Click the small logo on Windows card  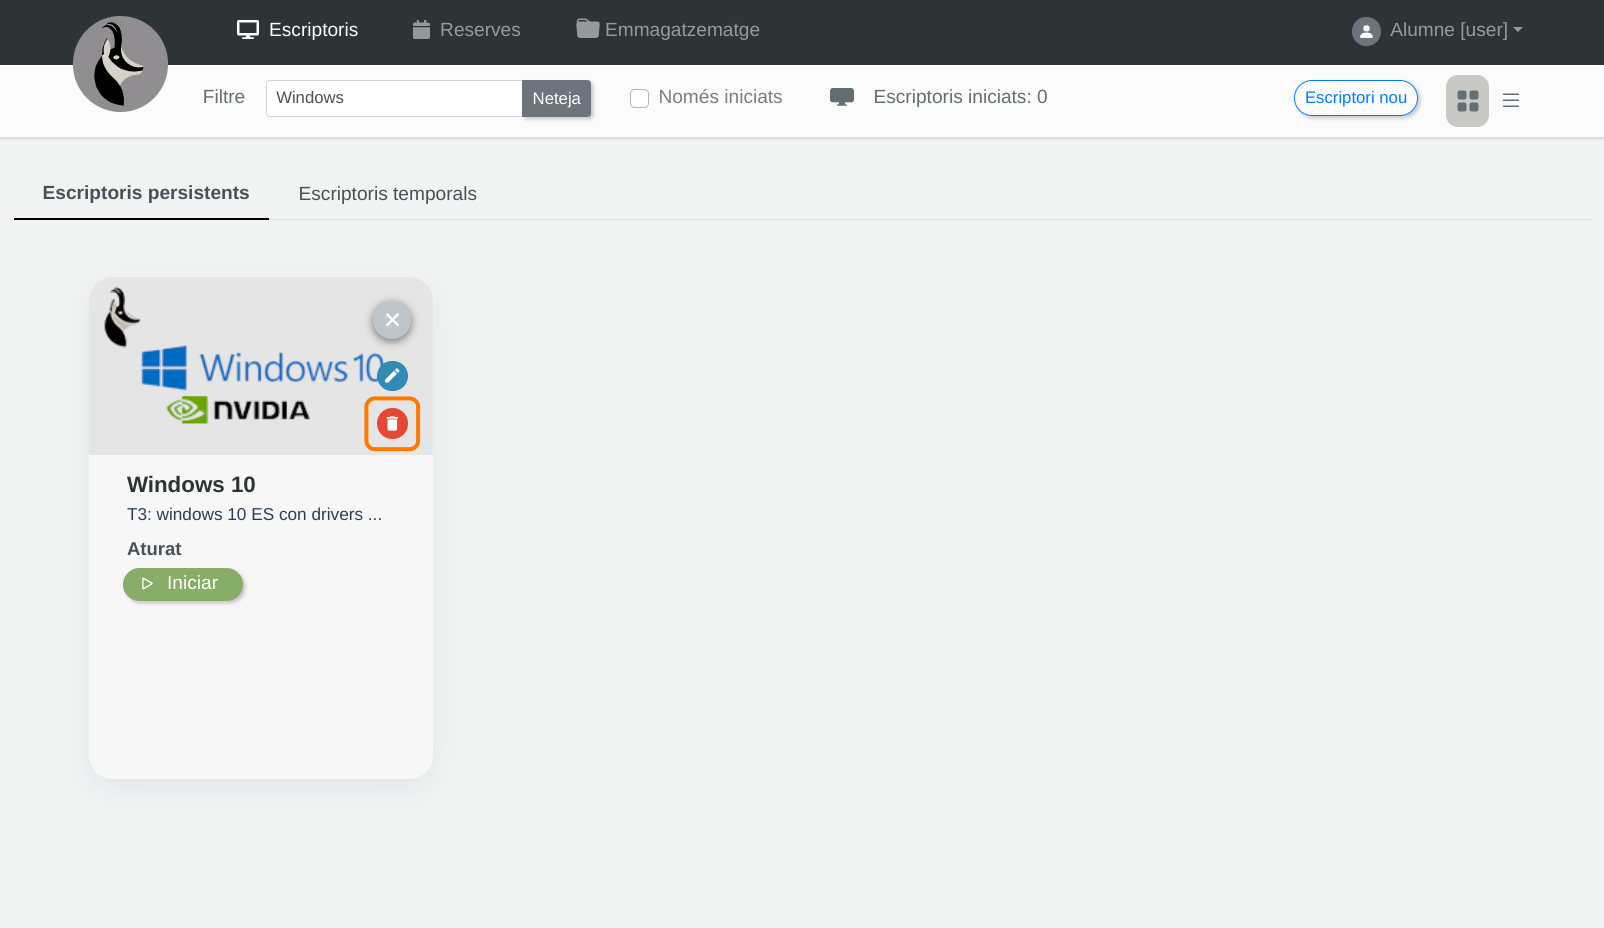(122, 317)
